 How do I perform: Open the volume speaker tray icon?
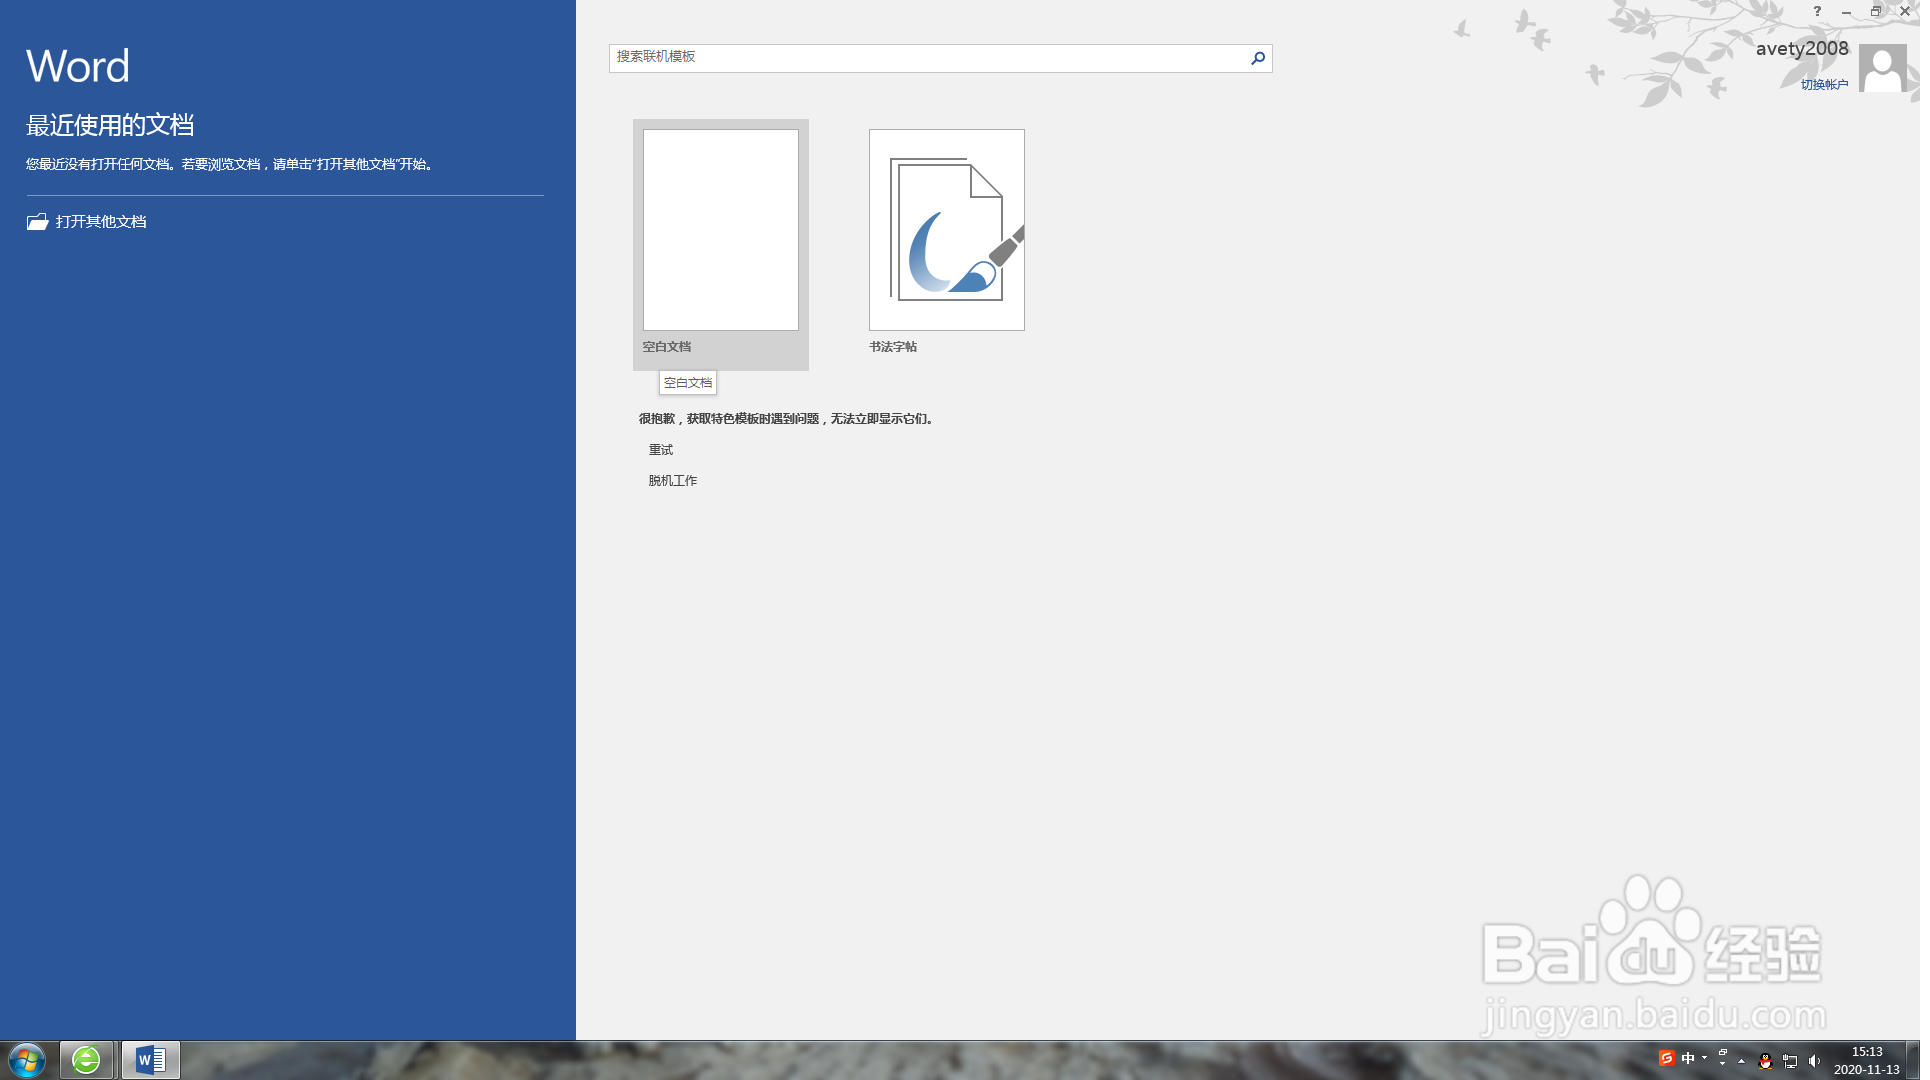1815,1061
